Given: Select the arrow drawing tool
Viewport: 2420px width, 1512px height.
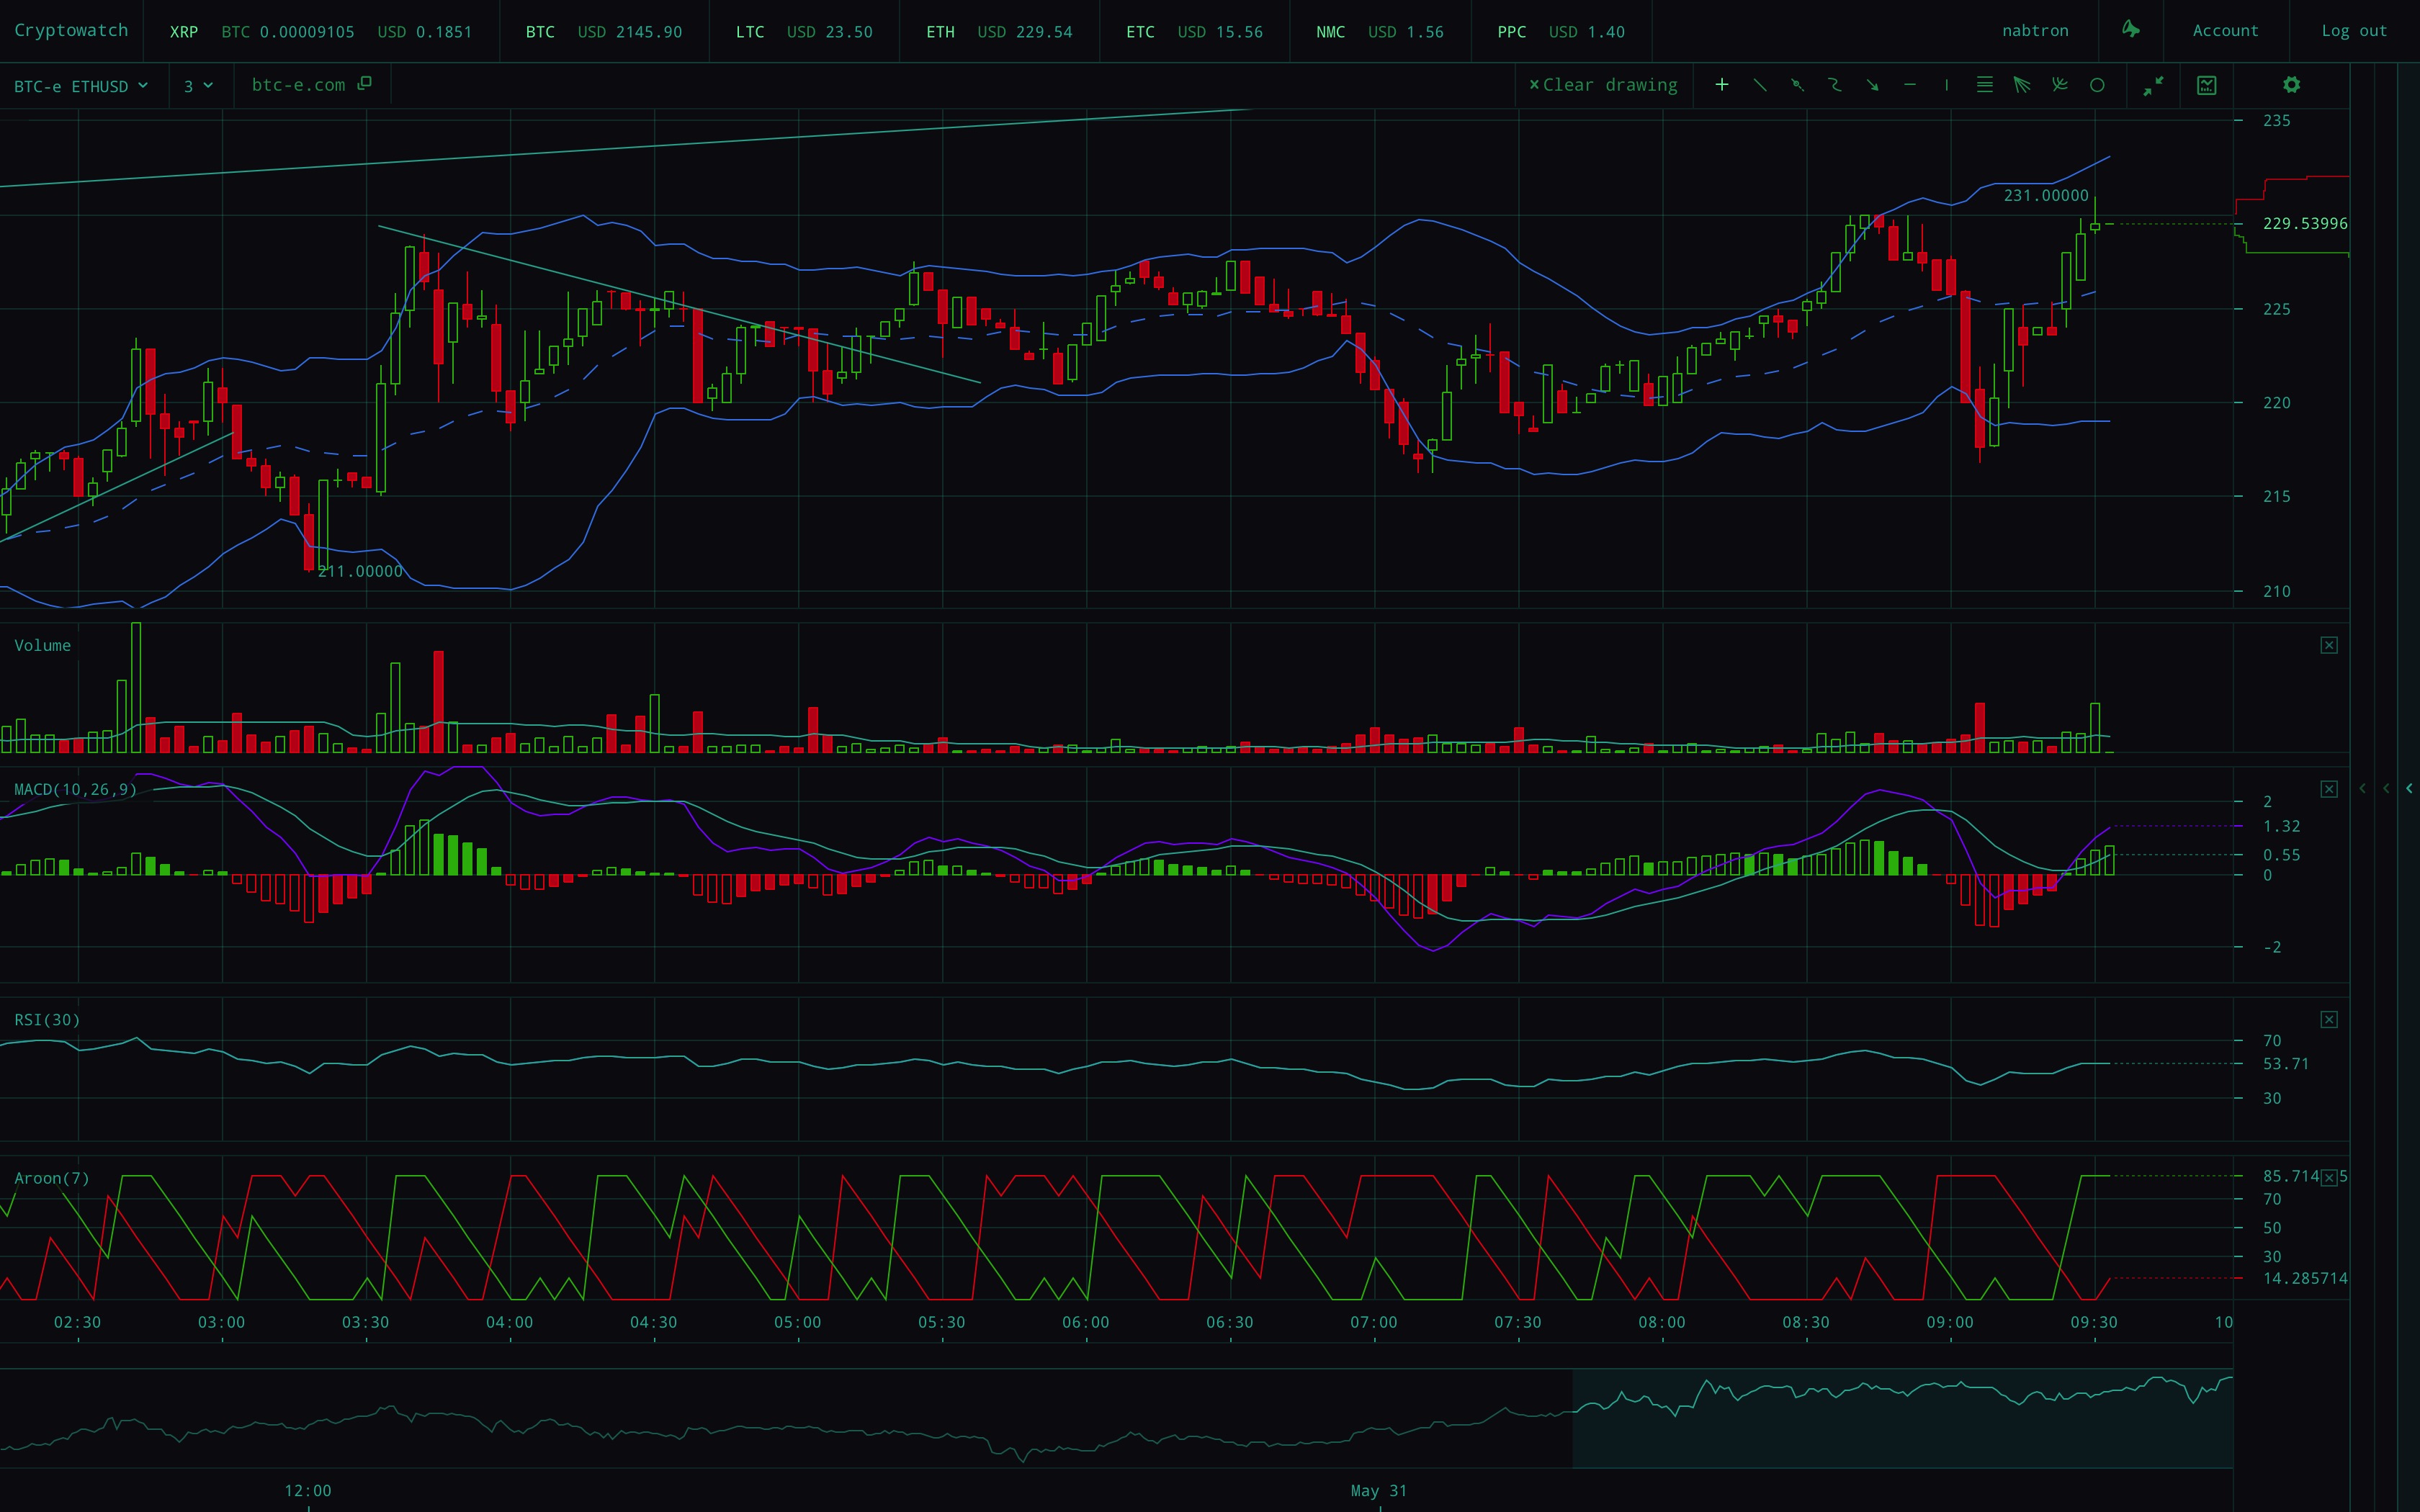Looking at the screenshot, I should [1872, 85].
